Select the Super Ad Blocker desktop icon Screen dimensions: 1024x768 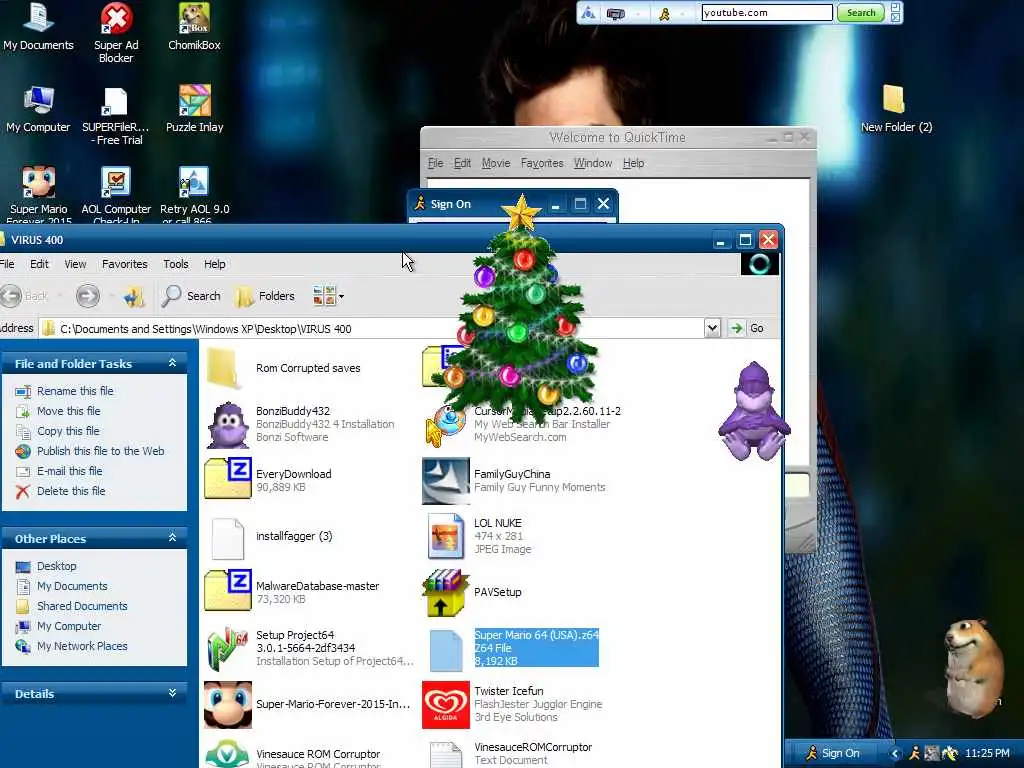[x=116, y=33]
